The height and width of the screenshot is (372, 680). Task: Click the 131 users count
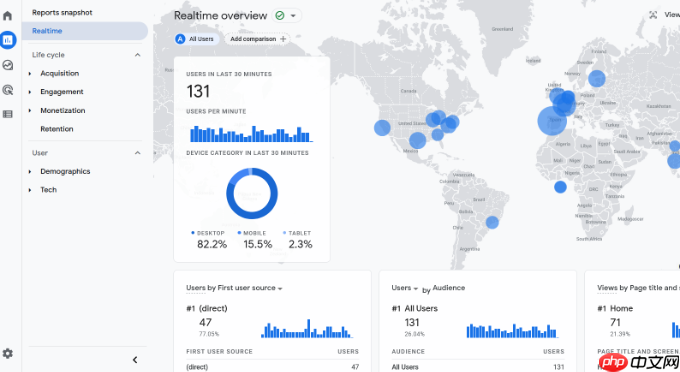coord(198,91)
